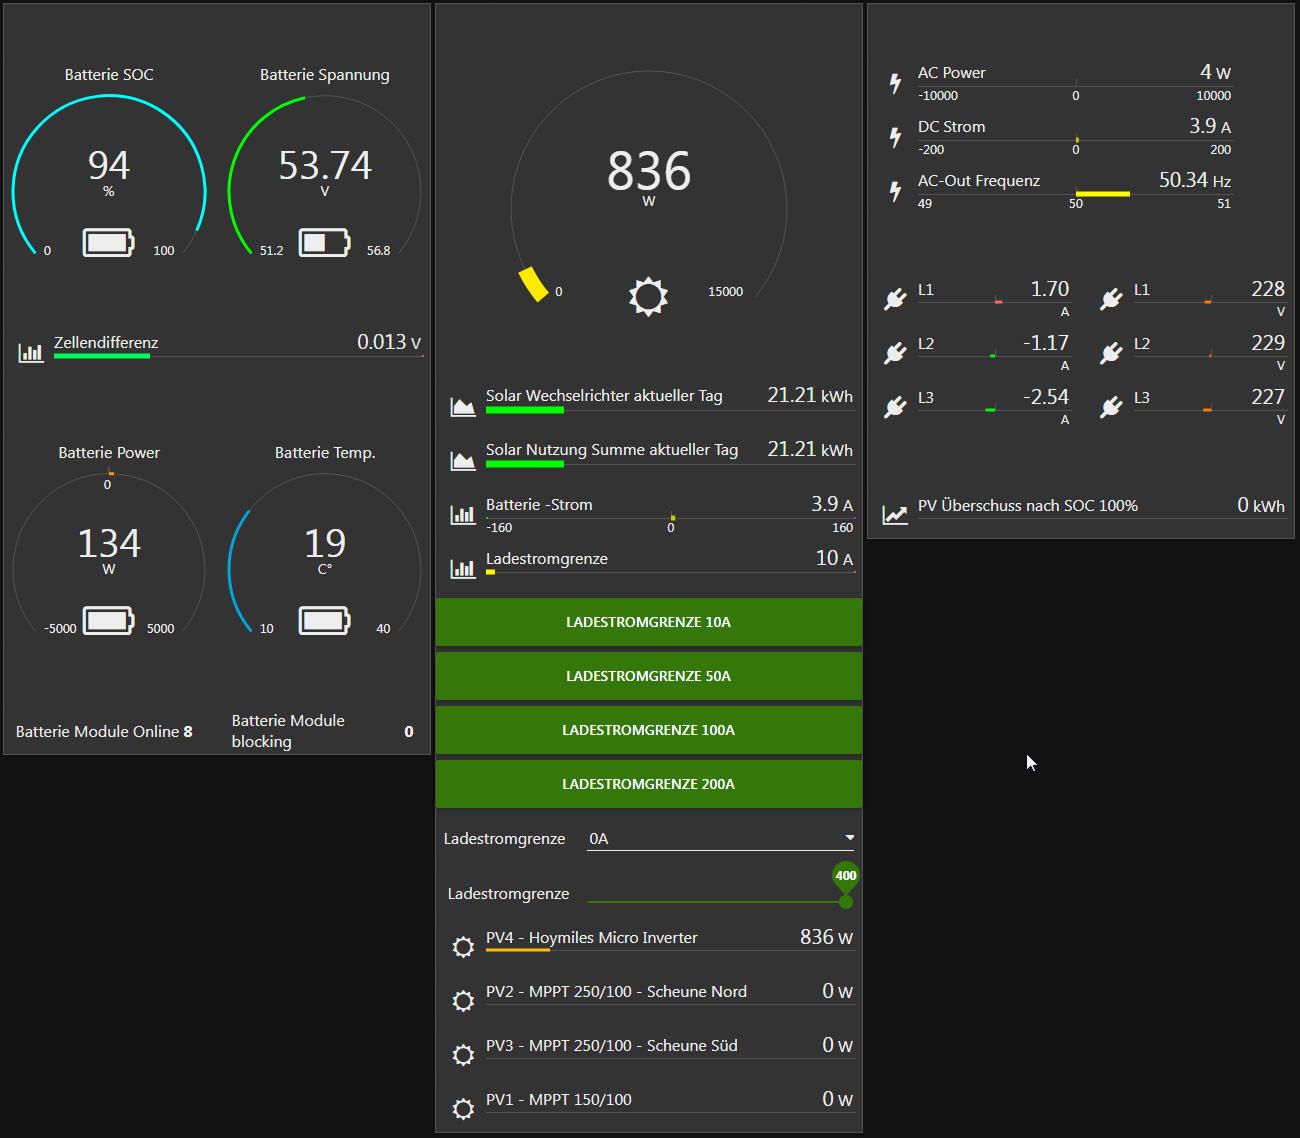Click the Ladestromgrenze slider handle at 400
This screenshot has width=1300, height=1138.
click(846, 901)
